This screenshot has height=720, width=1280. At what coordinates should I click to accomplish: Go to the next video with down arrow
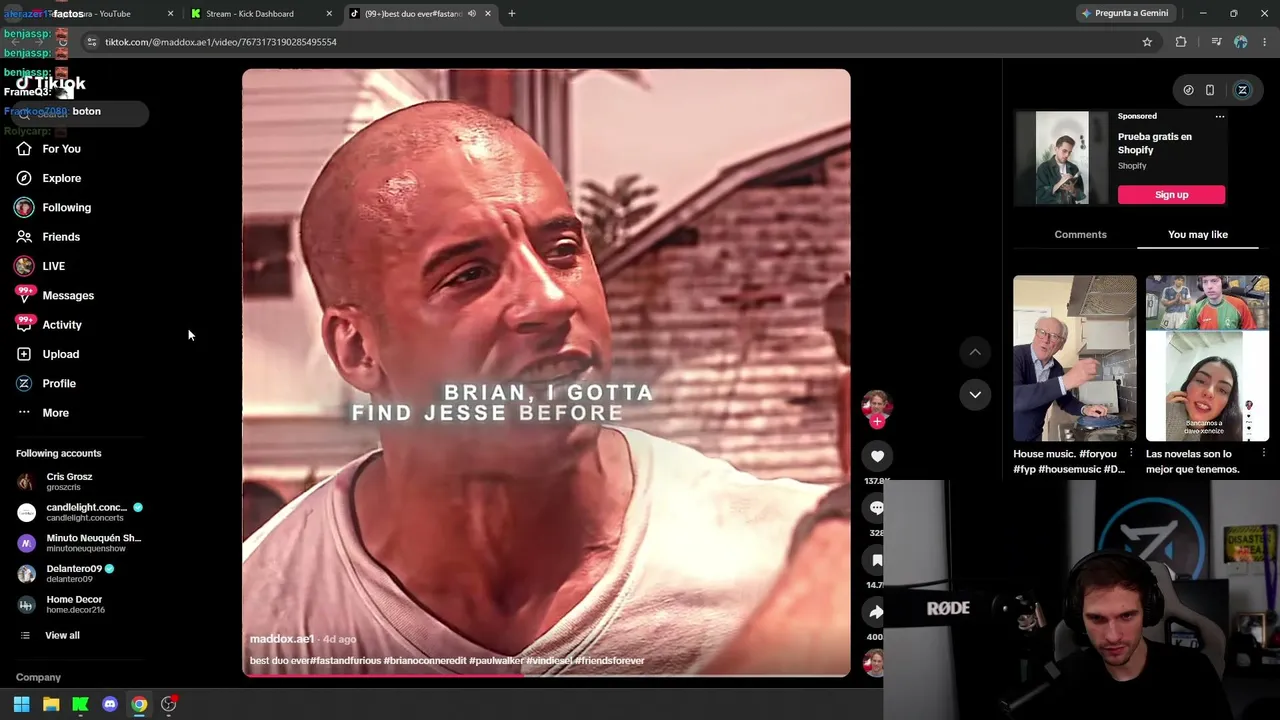975,395
